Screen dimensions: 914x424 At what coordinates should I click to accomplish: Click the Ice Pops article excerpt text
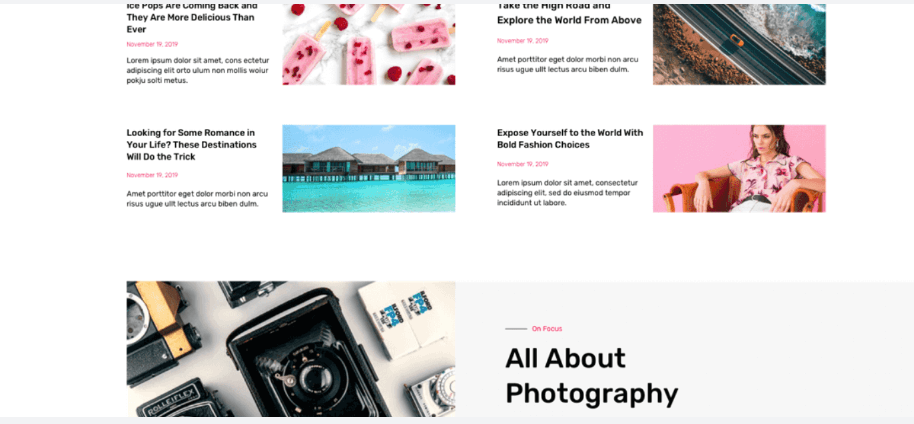(x=198, y=70)
